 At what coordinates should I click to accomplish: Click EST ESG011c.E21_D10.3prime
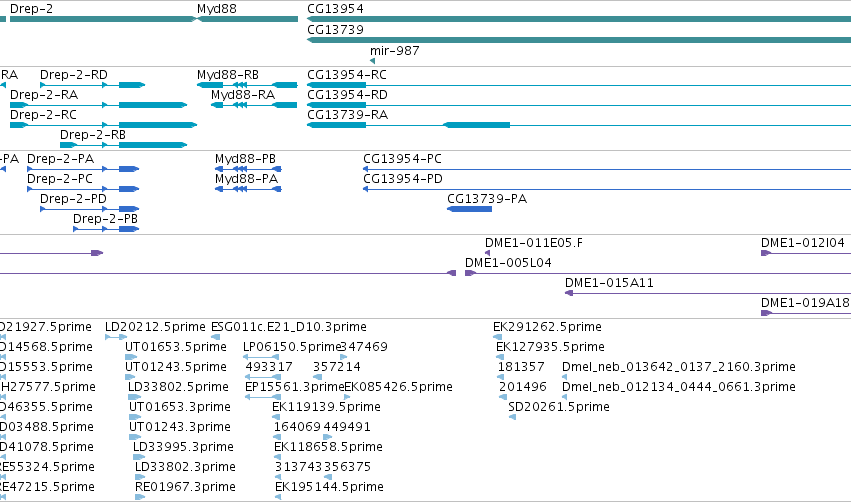click(x=289, y=327)
